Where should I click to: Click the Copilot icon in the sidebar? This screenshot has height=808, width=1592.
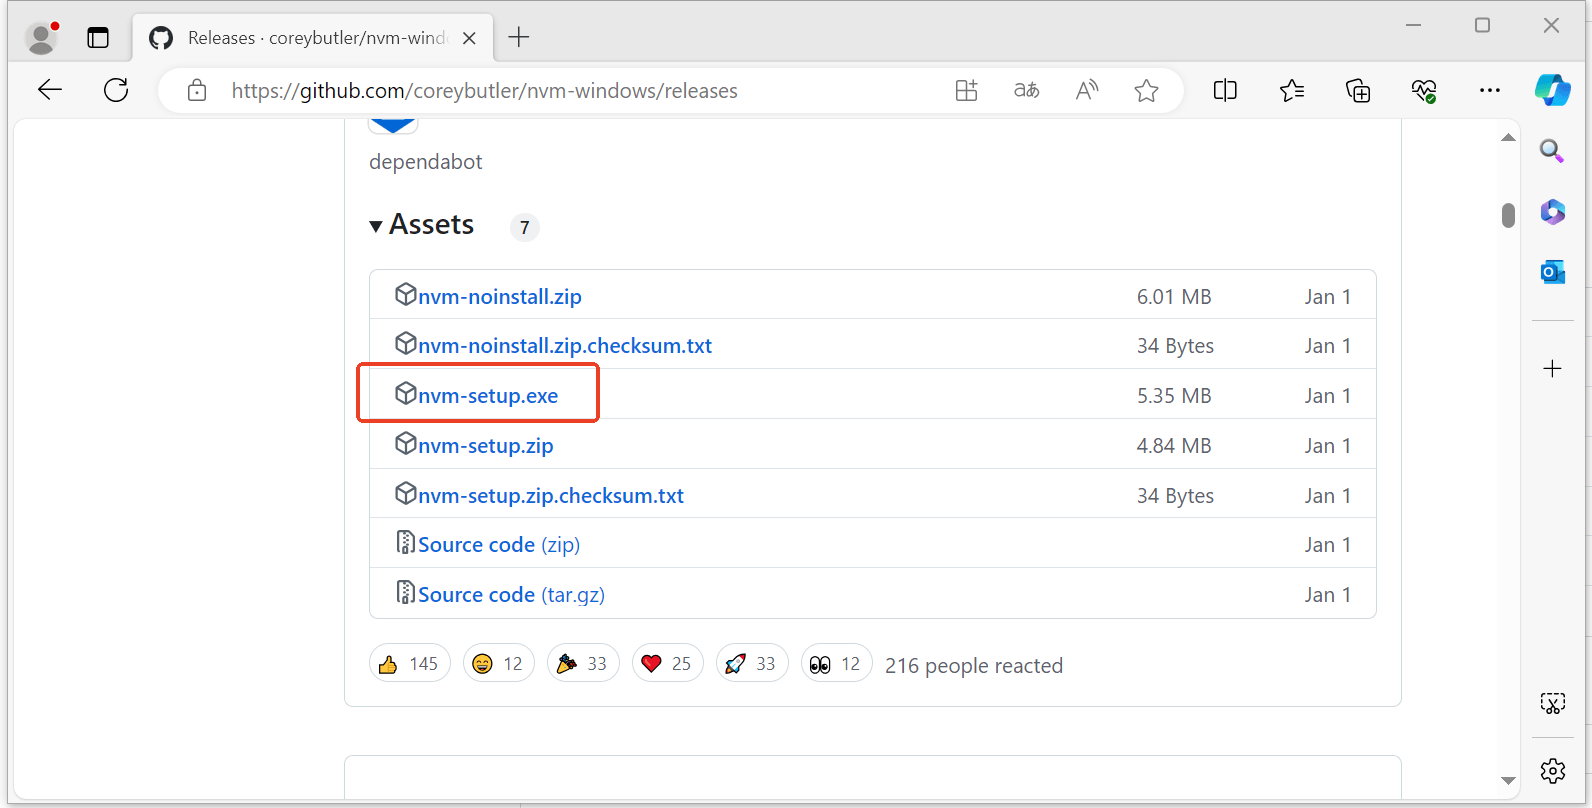[x=1552, y=90]
